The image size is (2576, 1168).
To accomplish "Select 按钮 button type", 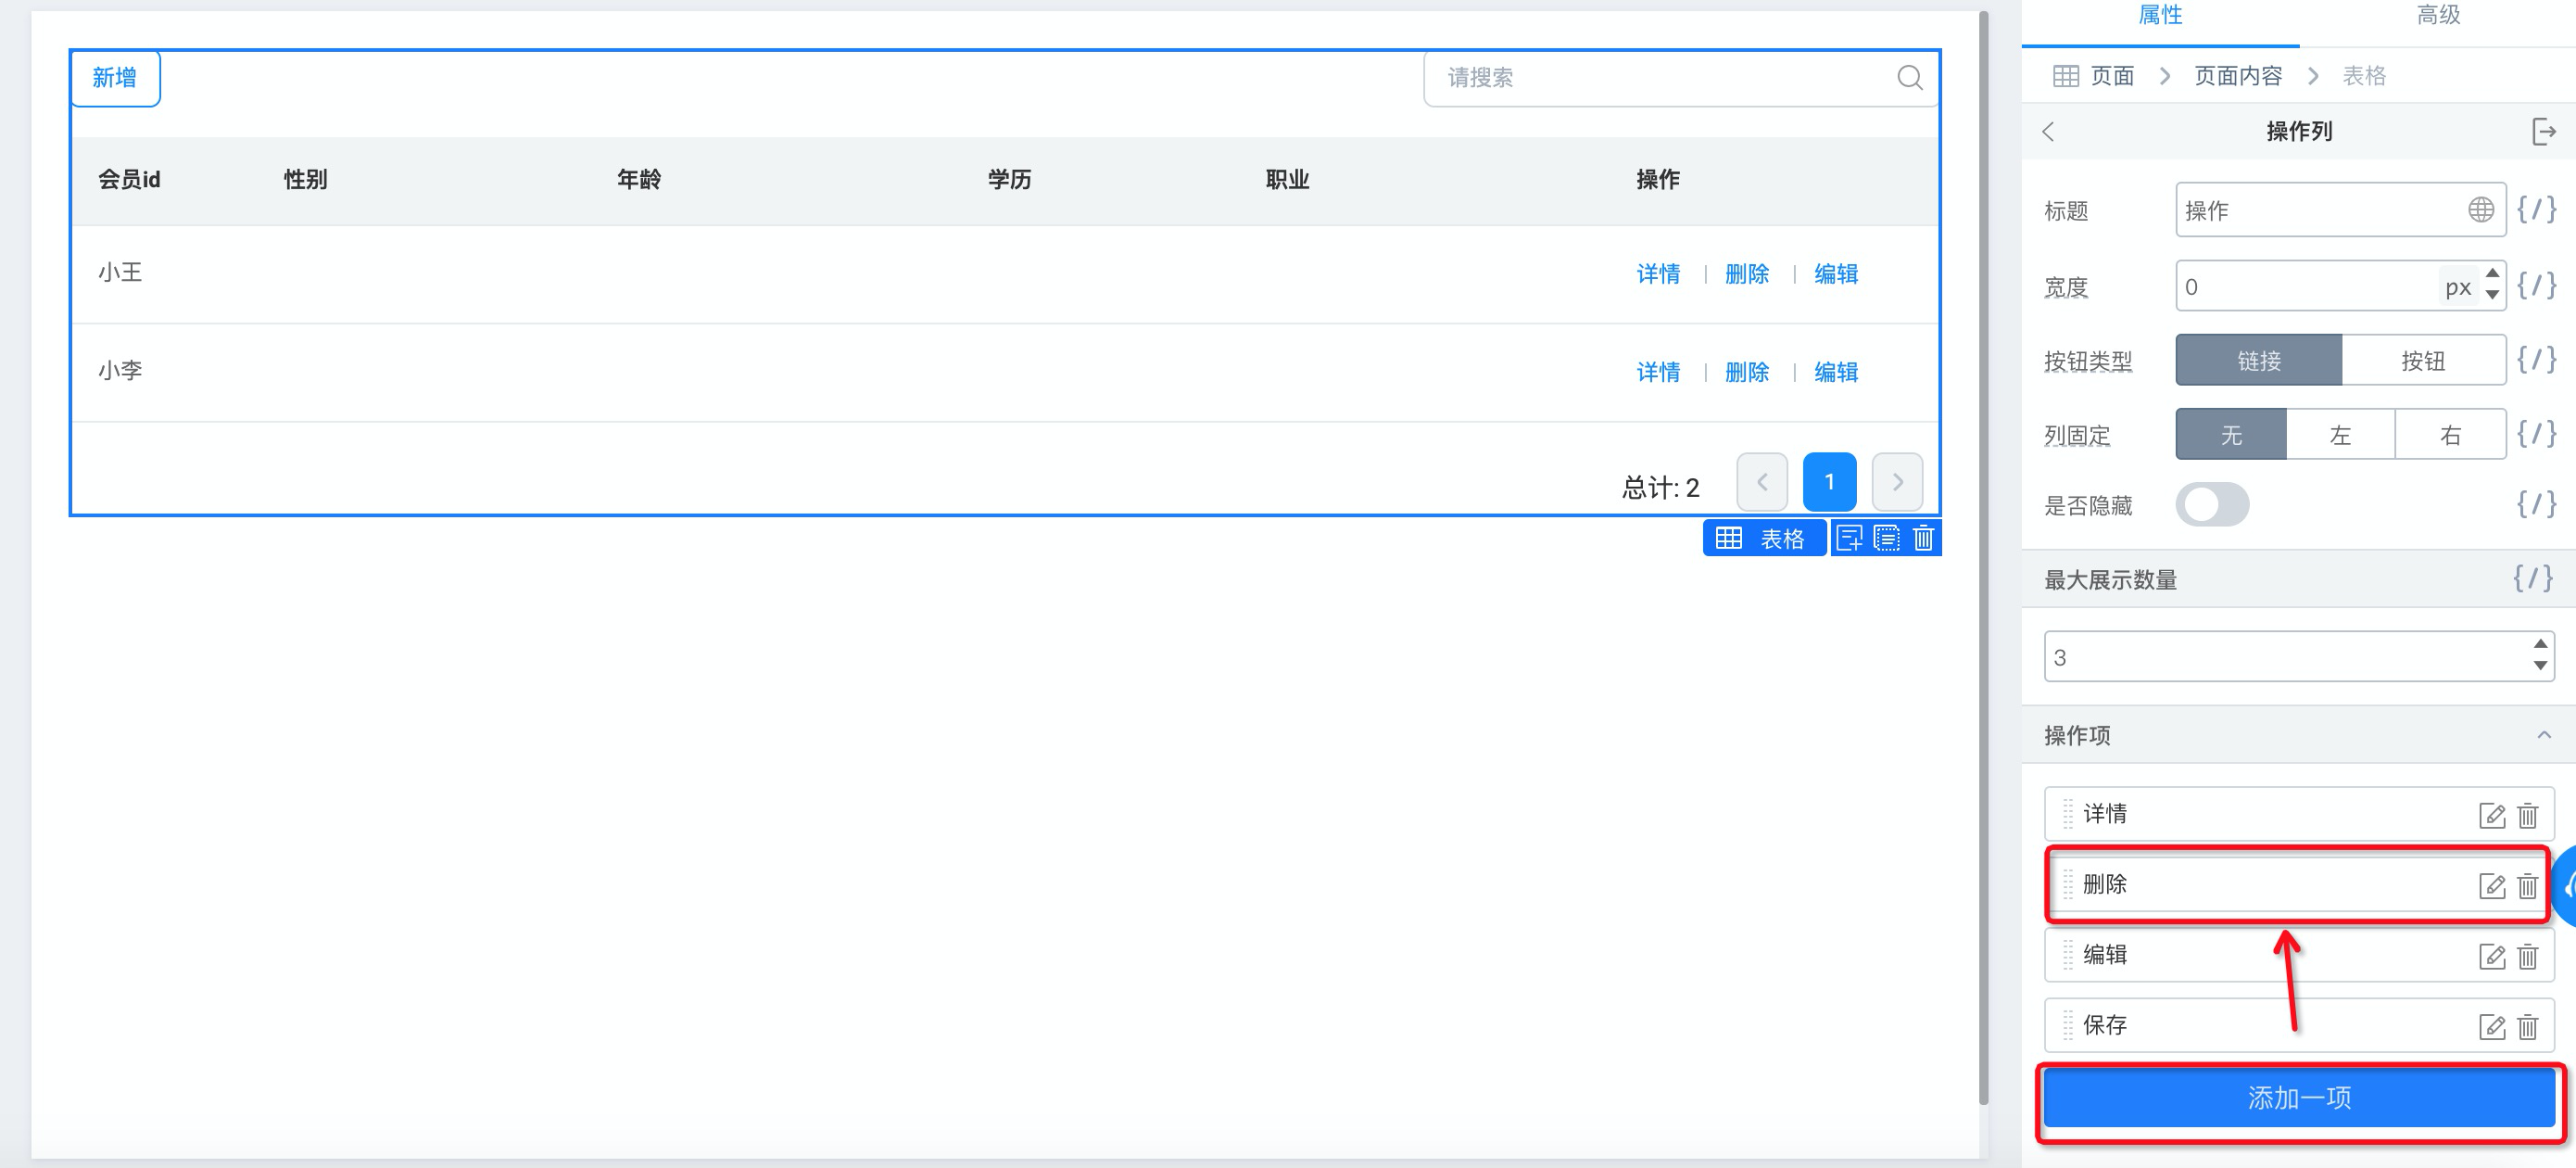I will pos(2423,360).
